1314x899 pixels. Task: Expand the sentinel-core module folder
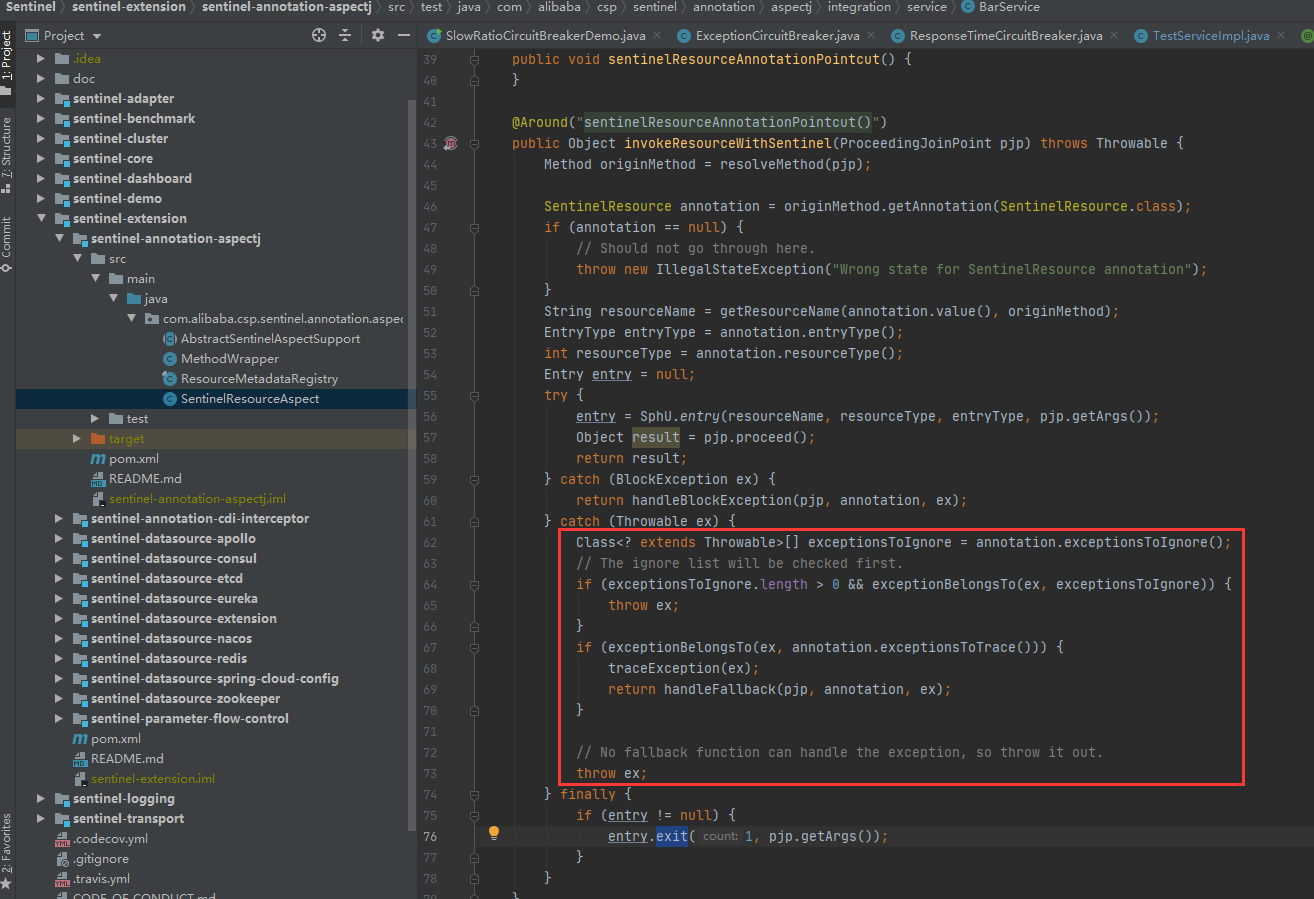pos(42,158)
